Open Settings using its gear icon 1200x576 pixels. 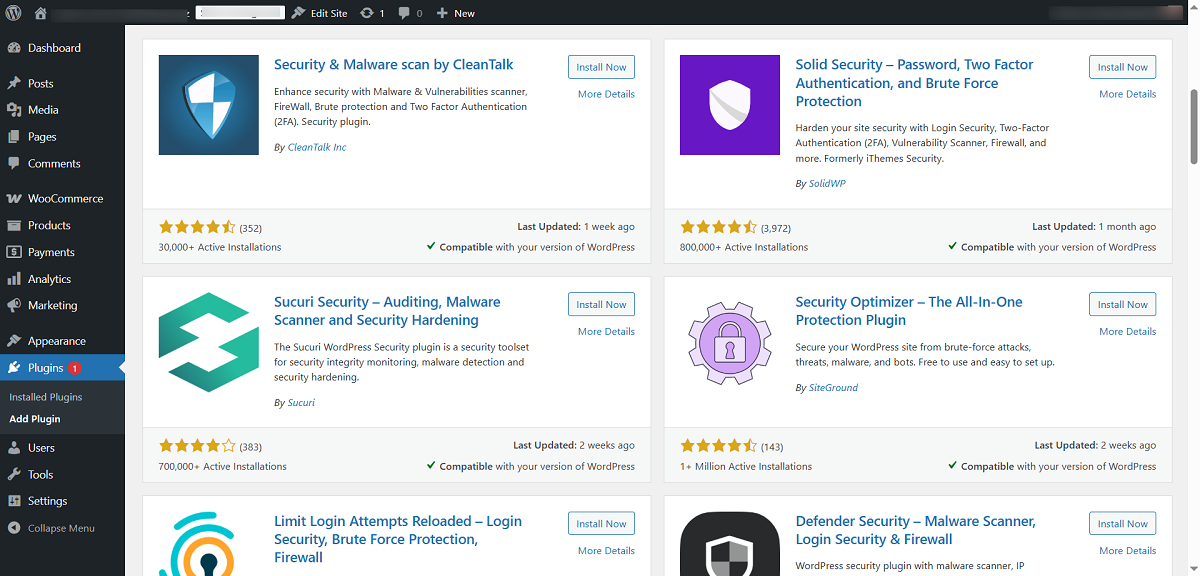[17, 501]
